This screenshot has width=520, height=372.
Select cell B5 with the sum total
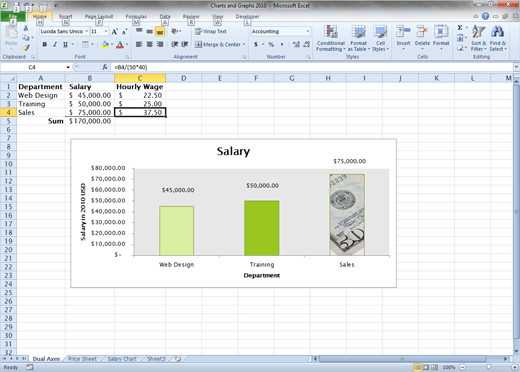(90, 121)
